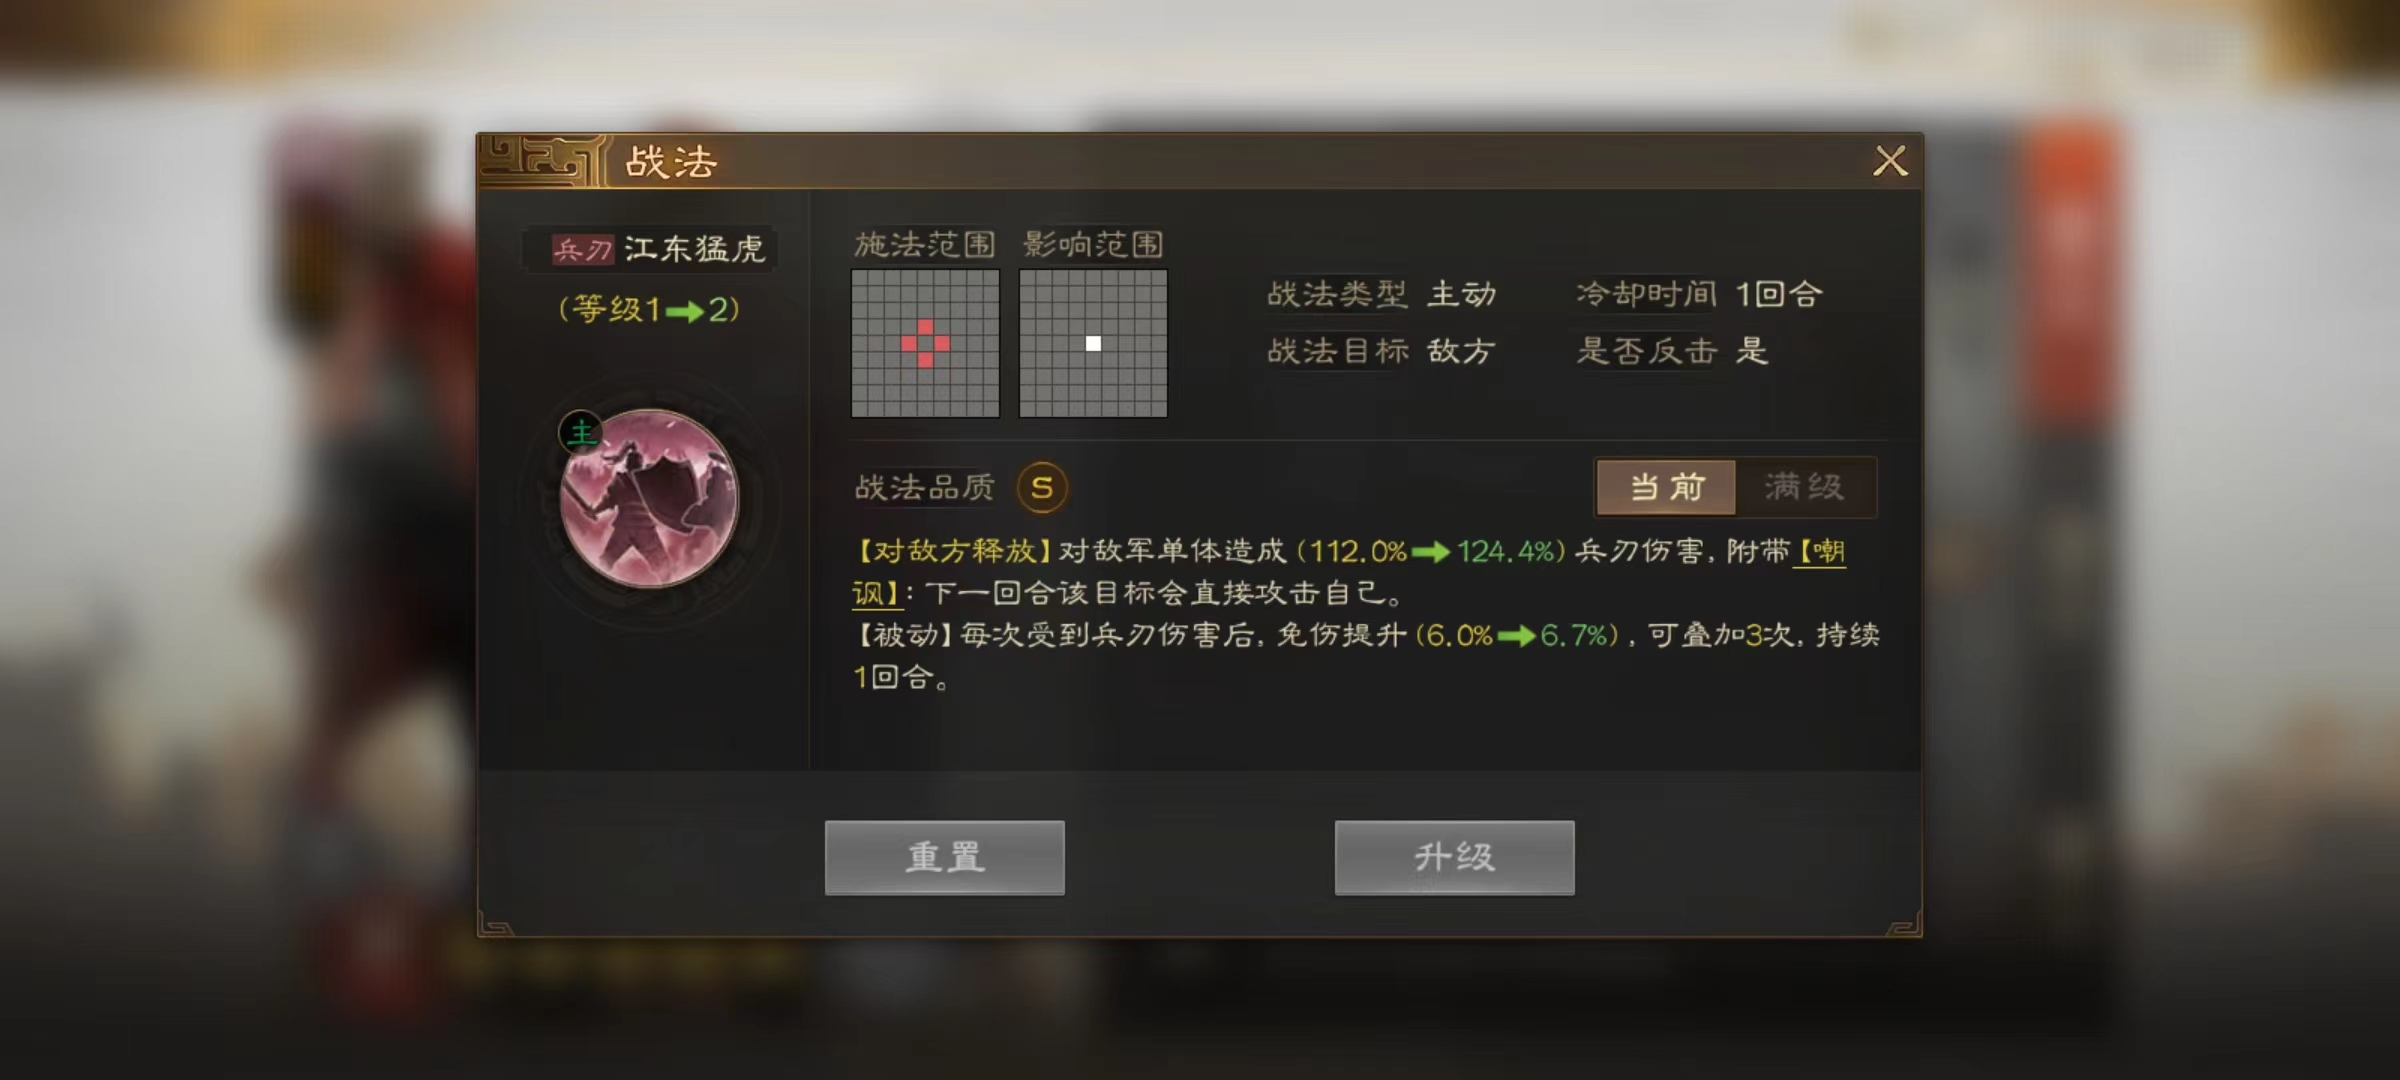2400x1080 pixels.
Task: Click the 重置 button
Action: pos(945,858)
